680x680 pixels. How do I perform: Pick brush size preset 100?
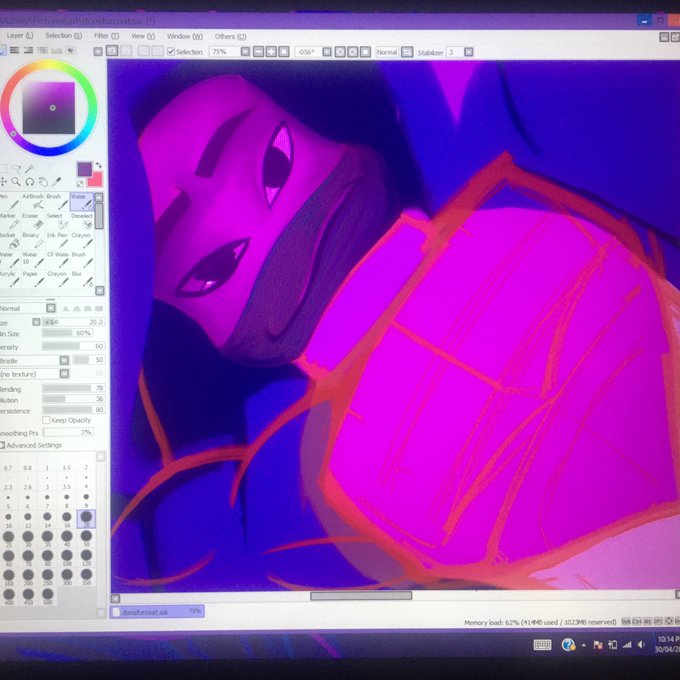pos(66,558)
